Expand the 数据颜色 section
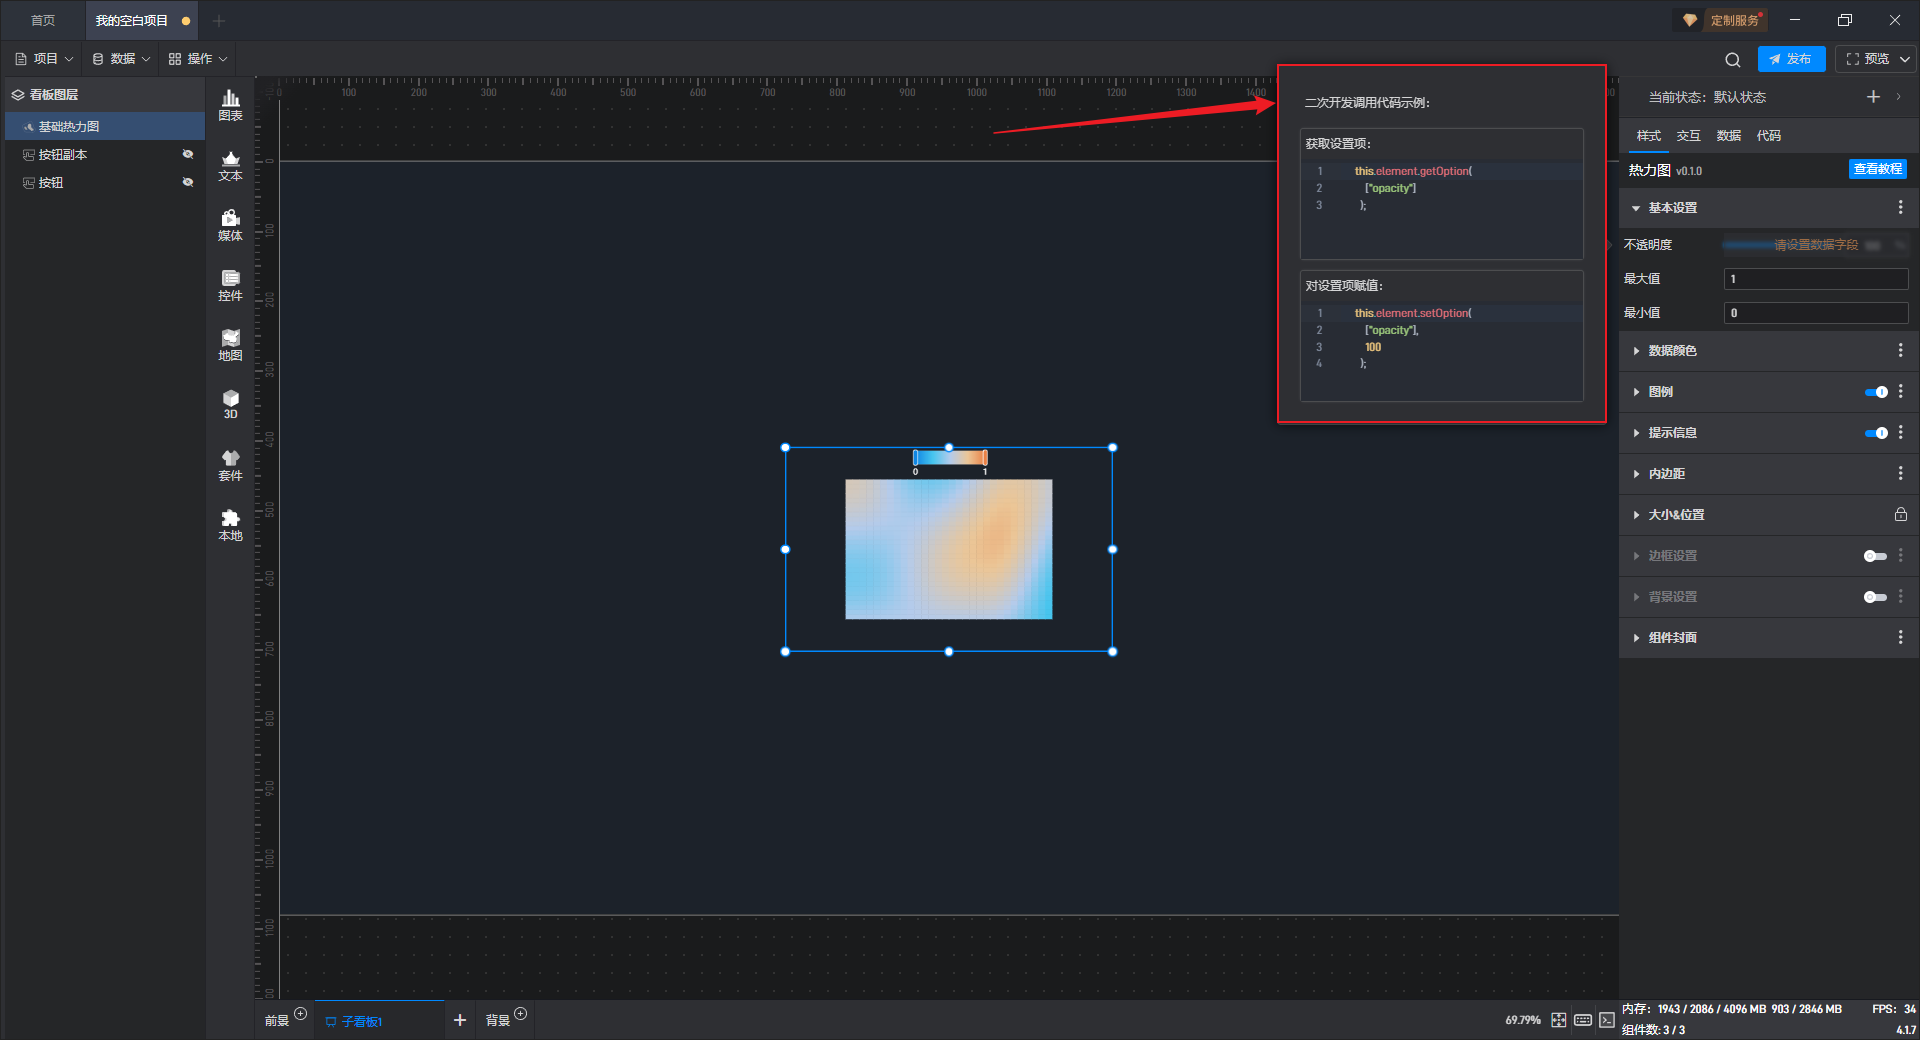Image resolution: width=1920 pixels, height=1040 pixels. (x=1672, y=351)
